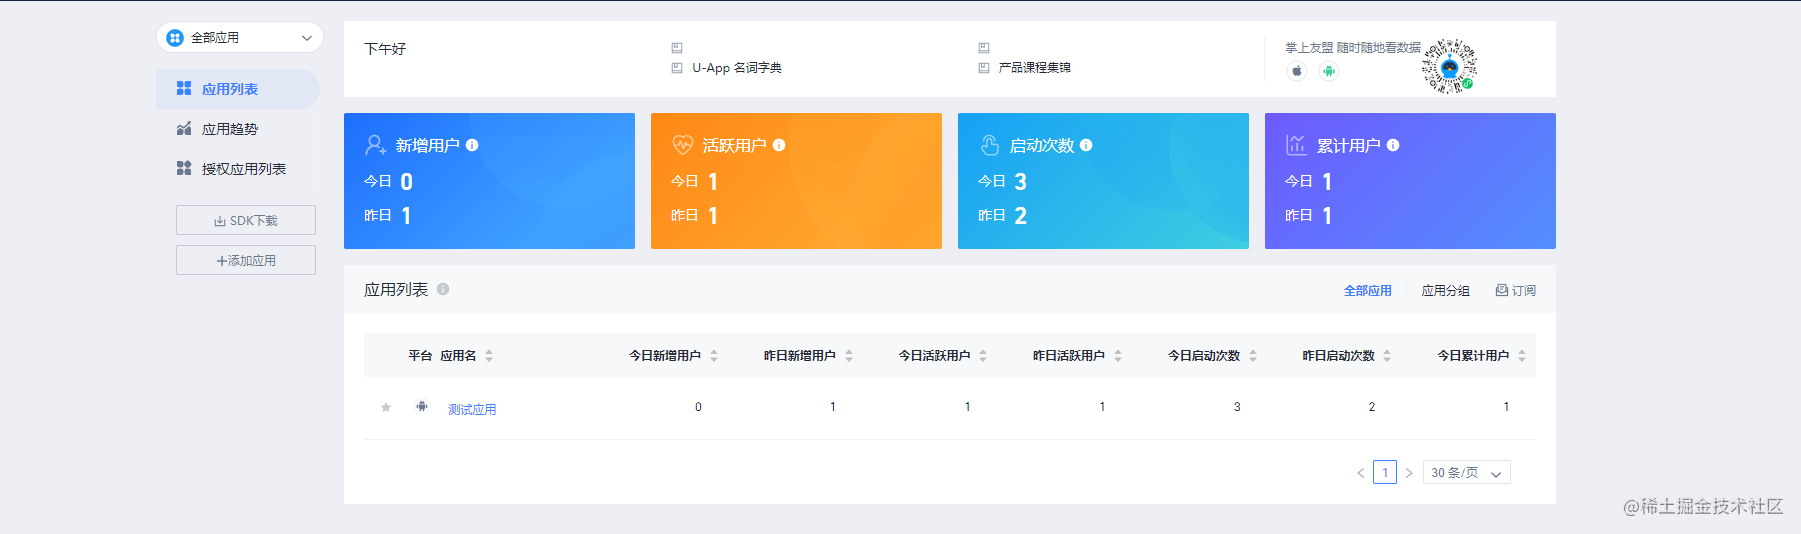1801x534 pixels.
Task: Open the 30 条/页 page size dropdown
Action: 1467,472
